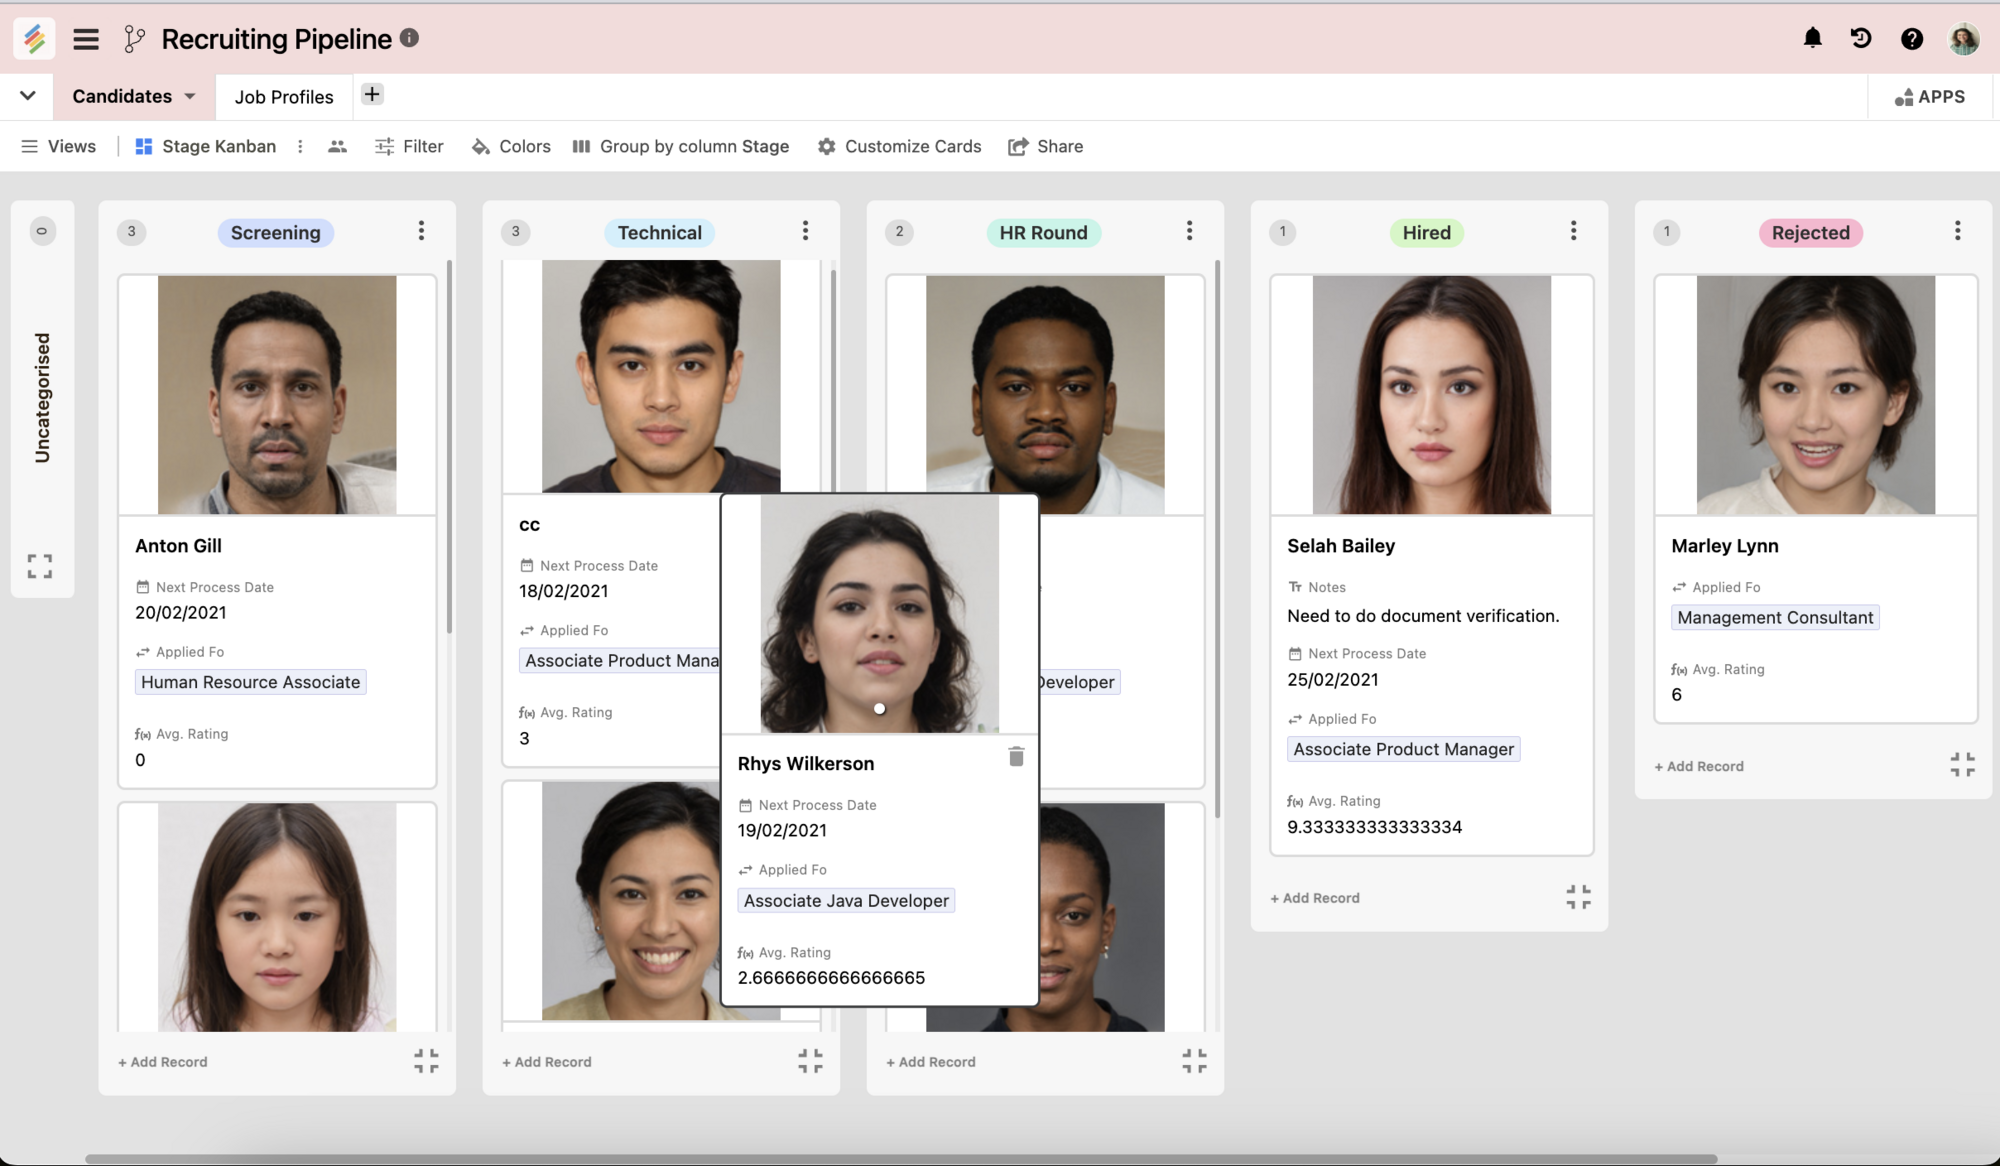Viewport: 2000px width, 1166px height.
Task: Click your profile avatar
Action: click(1963, 38)
